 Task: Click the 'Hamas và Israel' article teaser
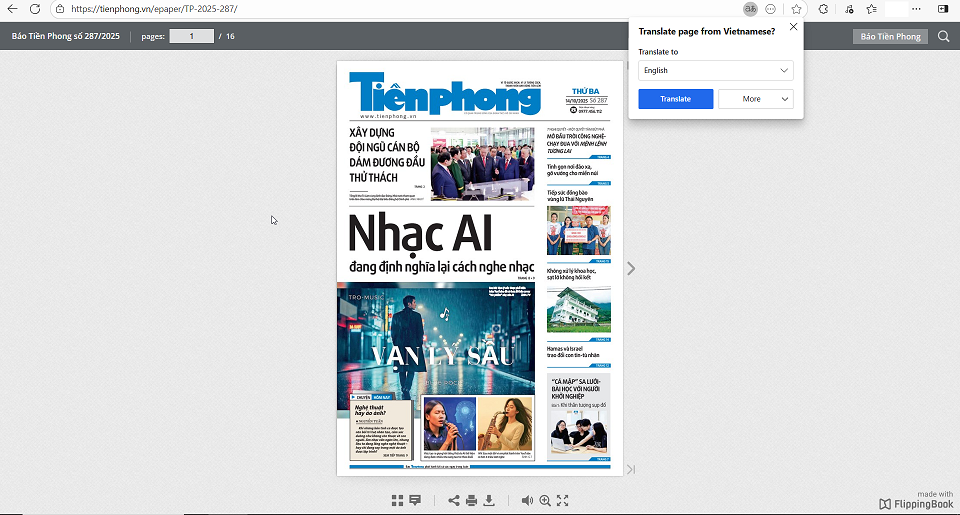(573, 352)
